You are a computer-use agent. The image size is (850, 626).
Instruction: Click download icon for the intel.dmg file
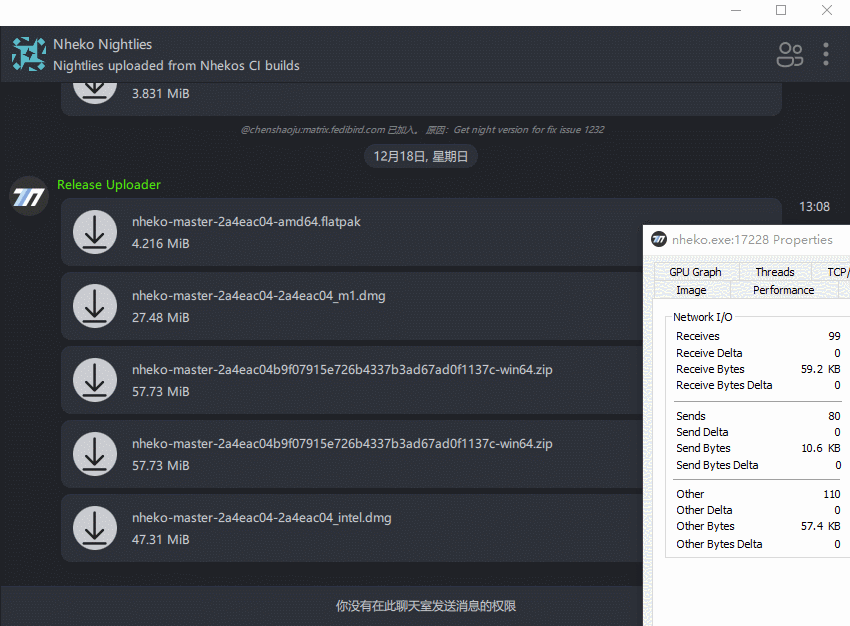tap(95, 528)
